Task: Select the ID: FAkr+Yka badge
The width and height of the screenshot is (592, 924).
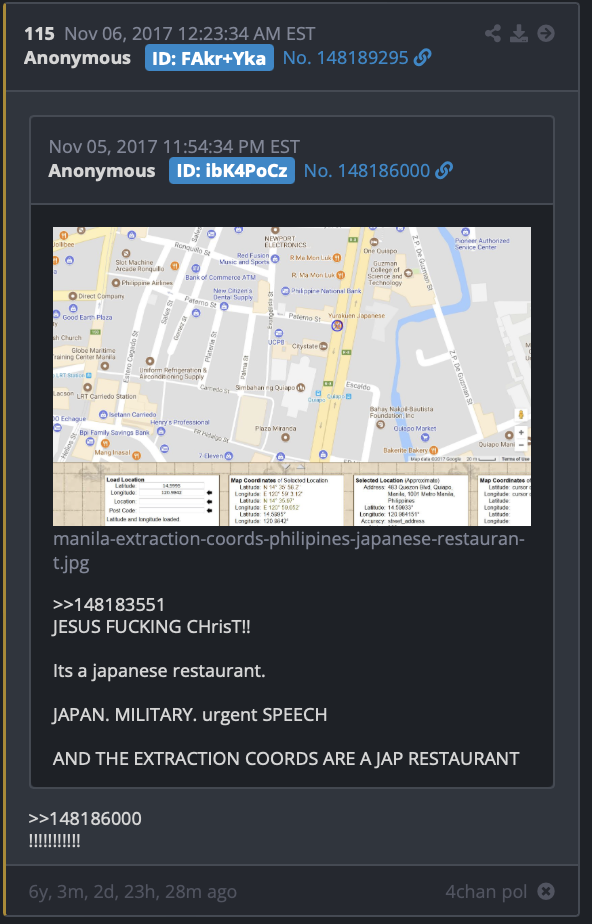Action: pos(209,58)
